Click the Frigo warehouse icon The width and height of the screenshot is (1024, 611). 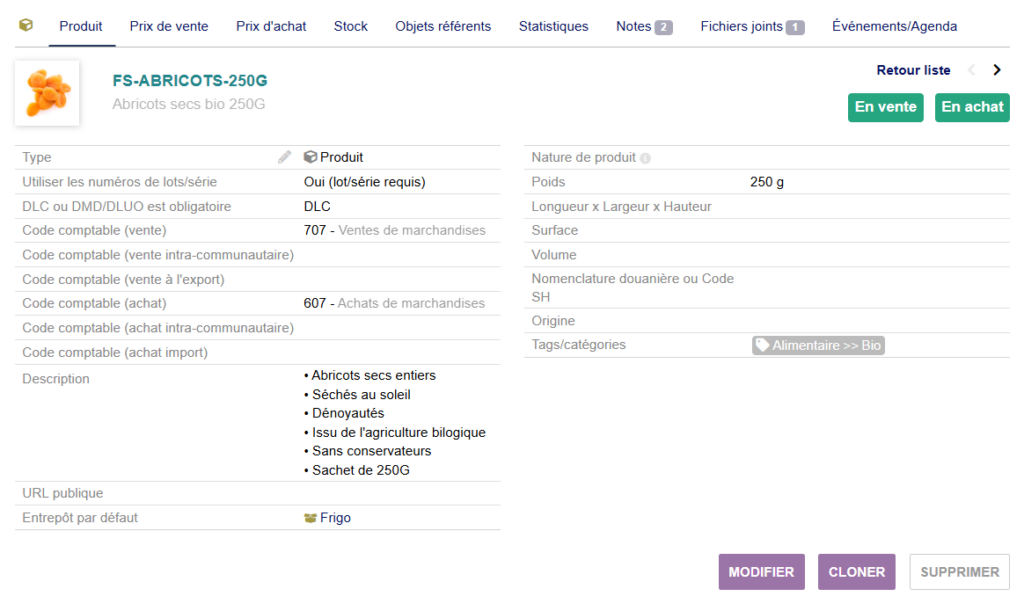point(310,518)
